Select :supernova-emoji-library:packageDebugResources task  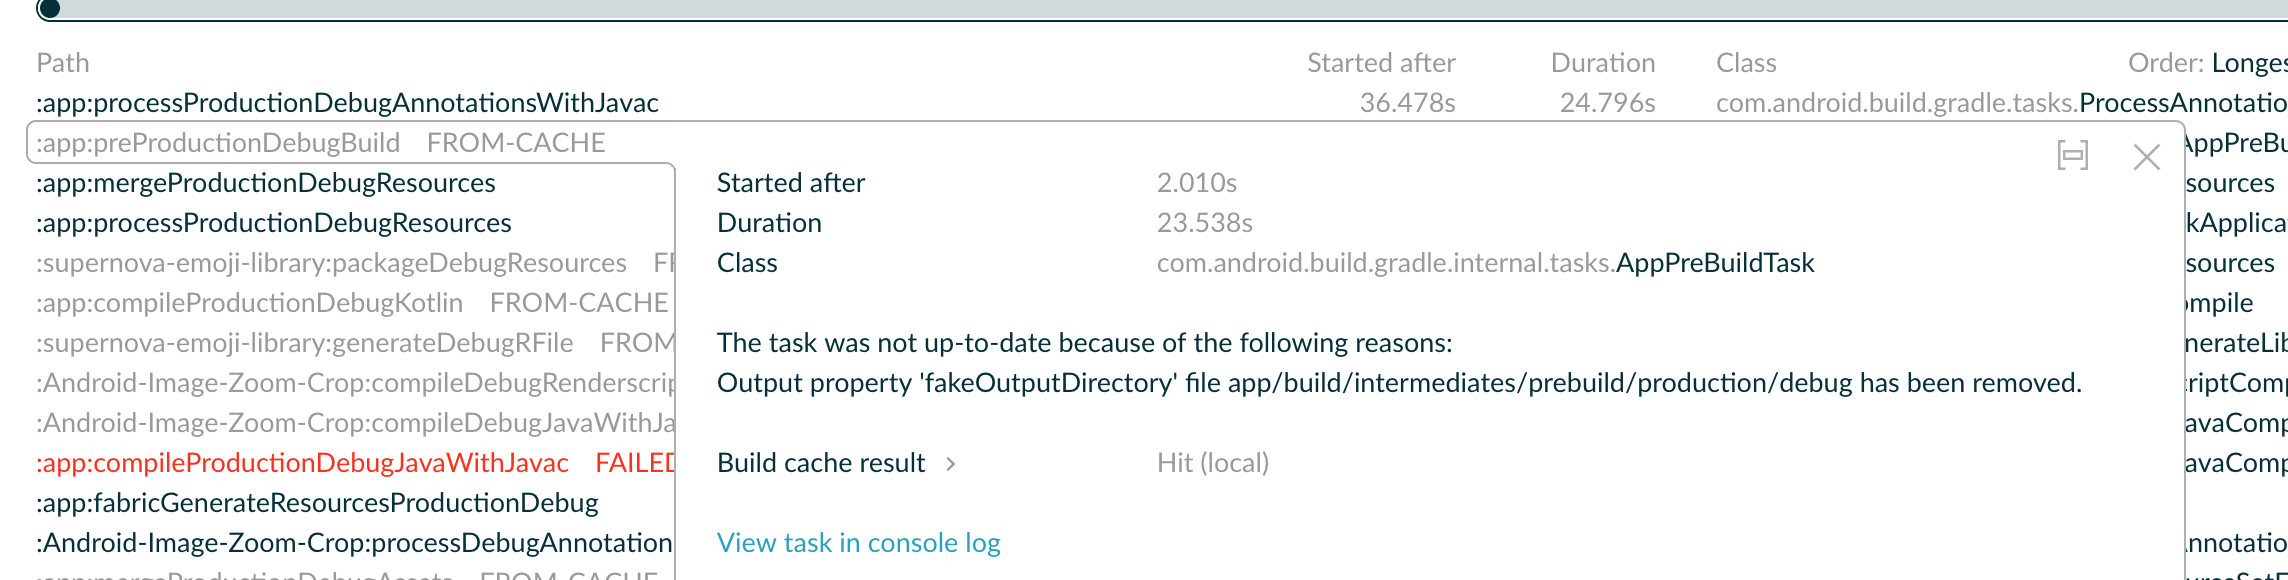pyautogui.click(x=331, y=263)
